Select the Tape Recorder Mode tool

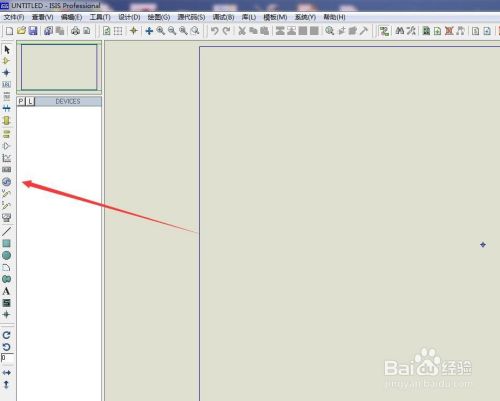(x=6, y=170)
